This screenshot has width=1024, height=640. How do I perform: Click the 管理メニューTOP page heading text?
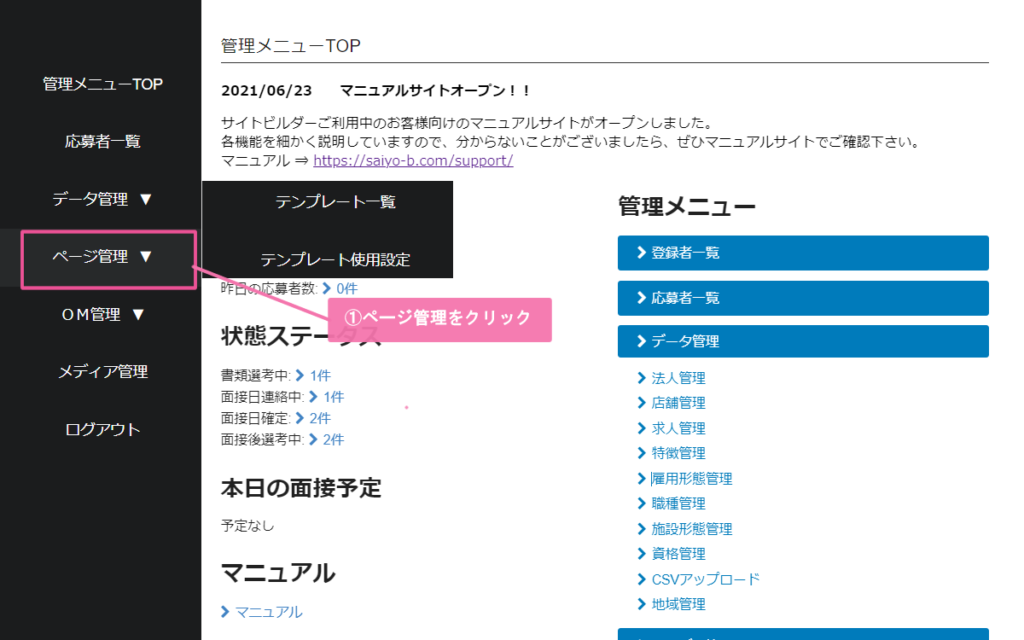coord(291,46)
